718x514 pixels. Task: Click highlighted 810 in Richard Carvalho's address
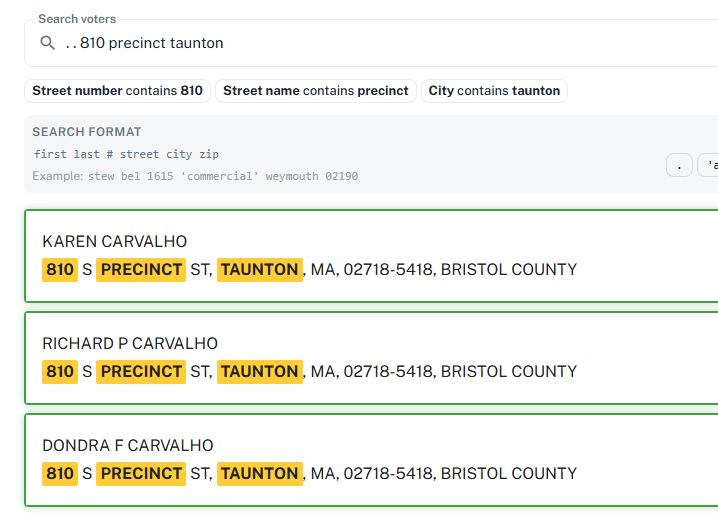[60, 371]
